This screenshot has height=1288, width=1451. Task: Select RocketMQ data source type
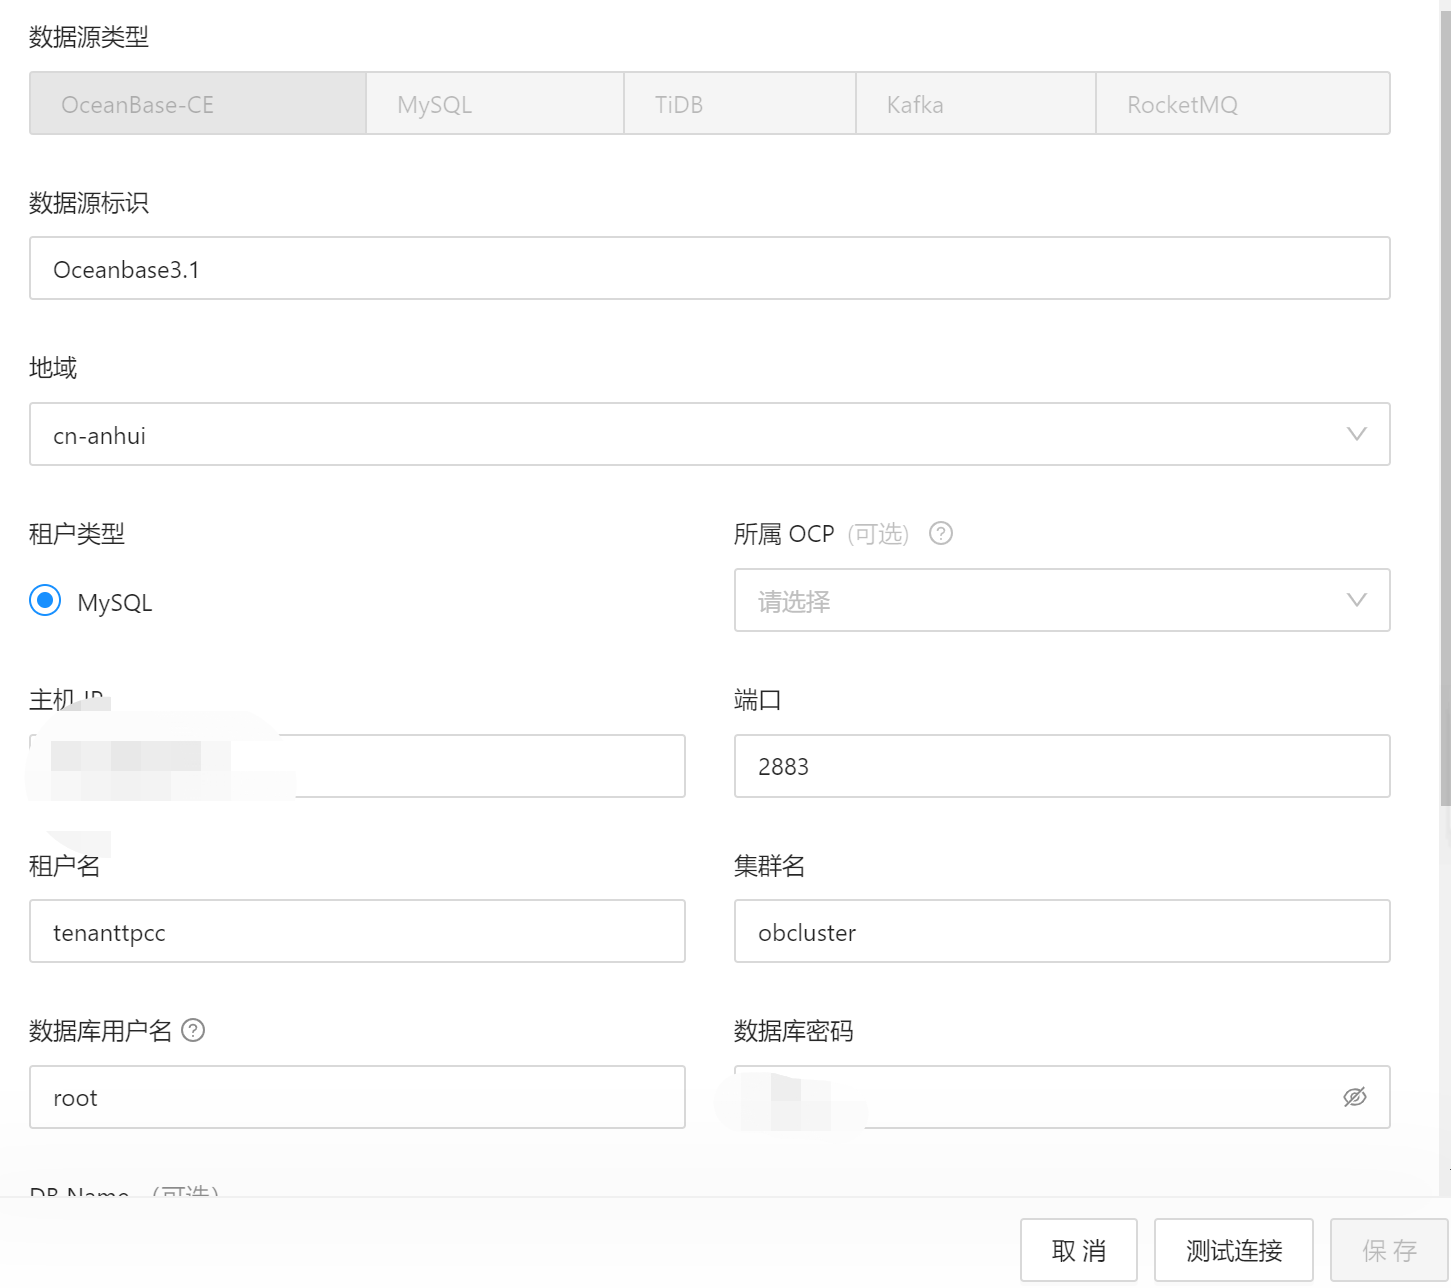(x=1243, y=103)
